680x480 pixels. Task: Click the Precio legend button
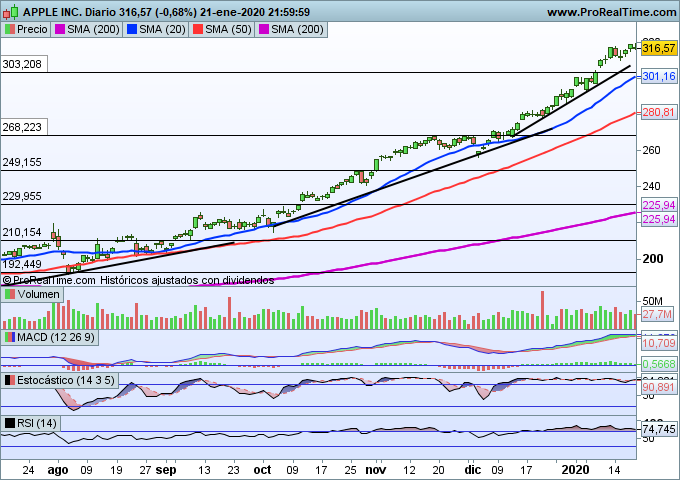(26, 29)
